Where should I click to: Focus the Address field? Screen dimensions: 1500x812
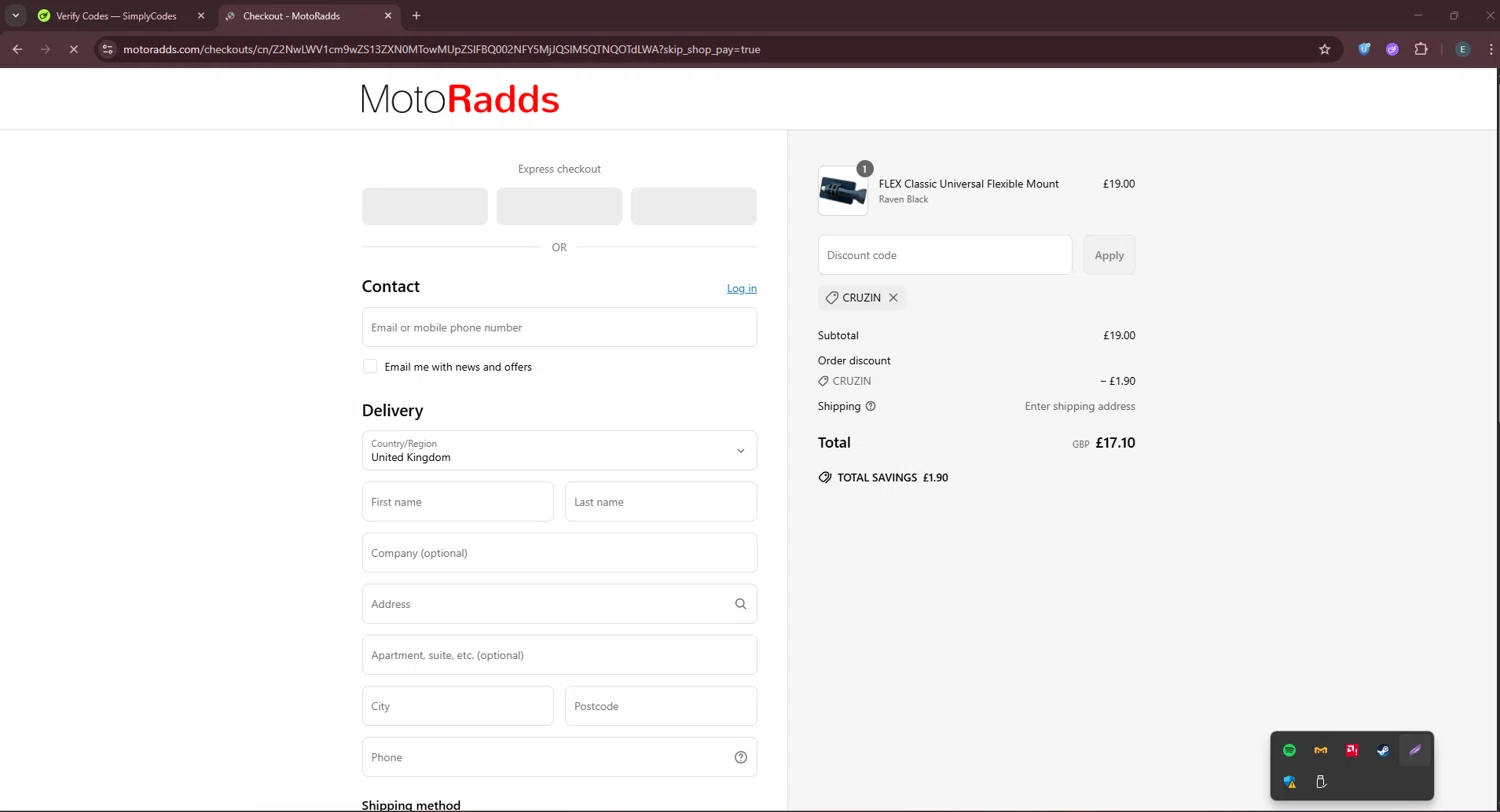[x=559, y=603]
